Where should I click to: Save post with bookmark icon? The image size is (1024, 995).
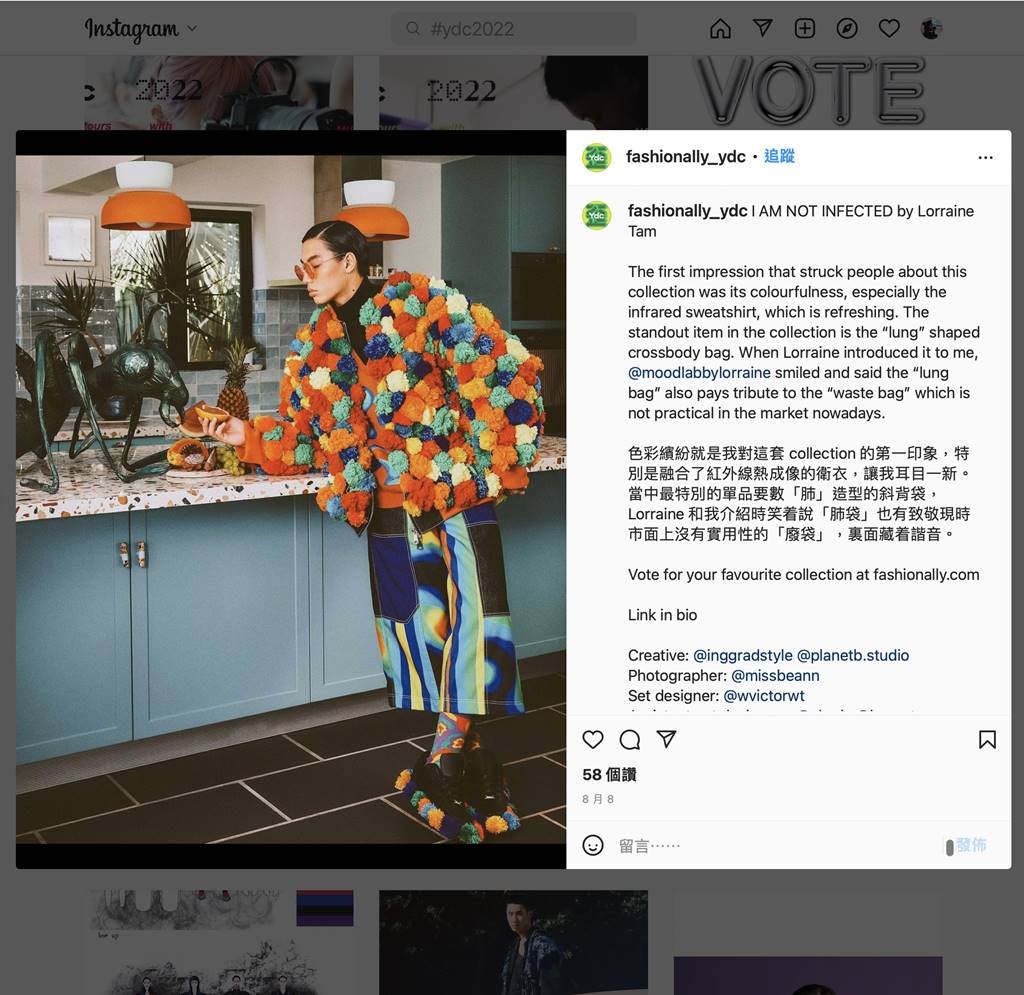987,740
